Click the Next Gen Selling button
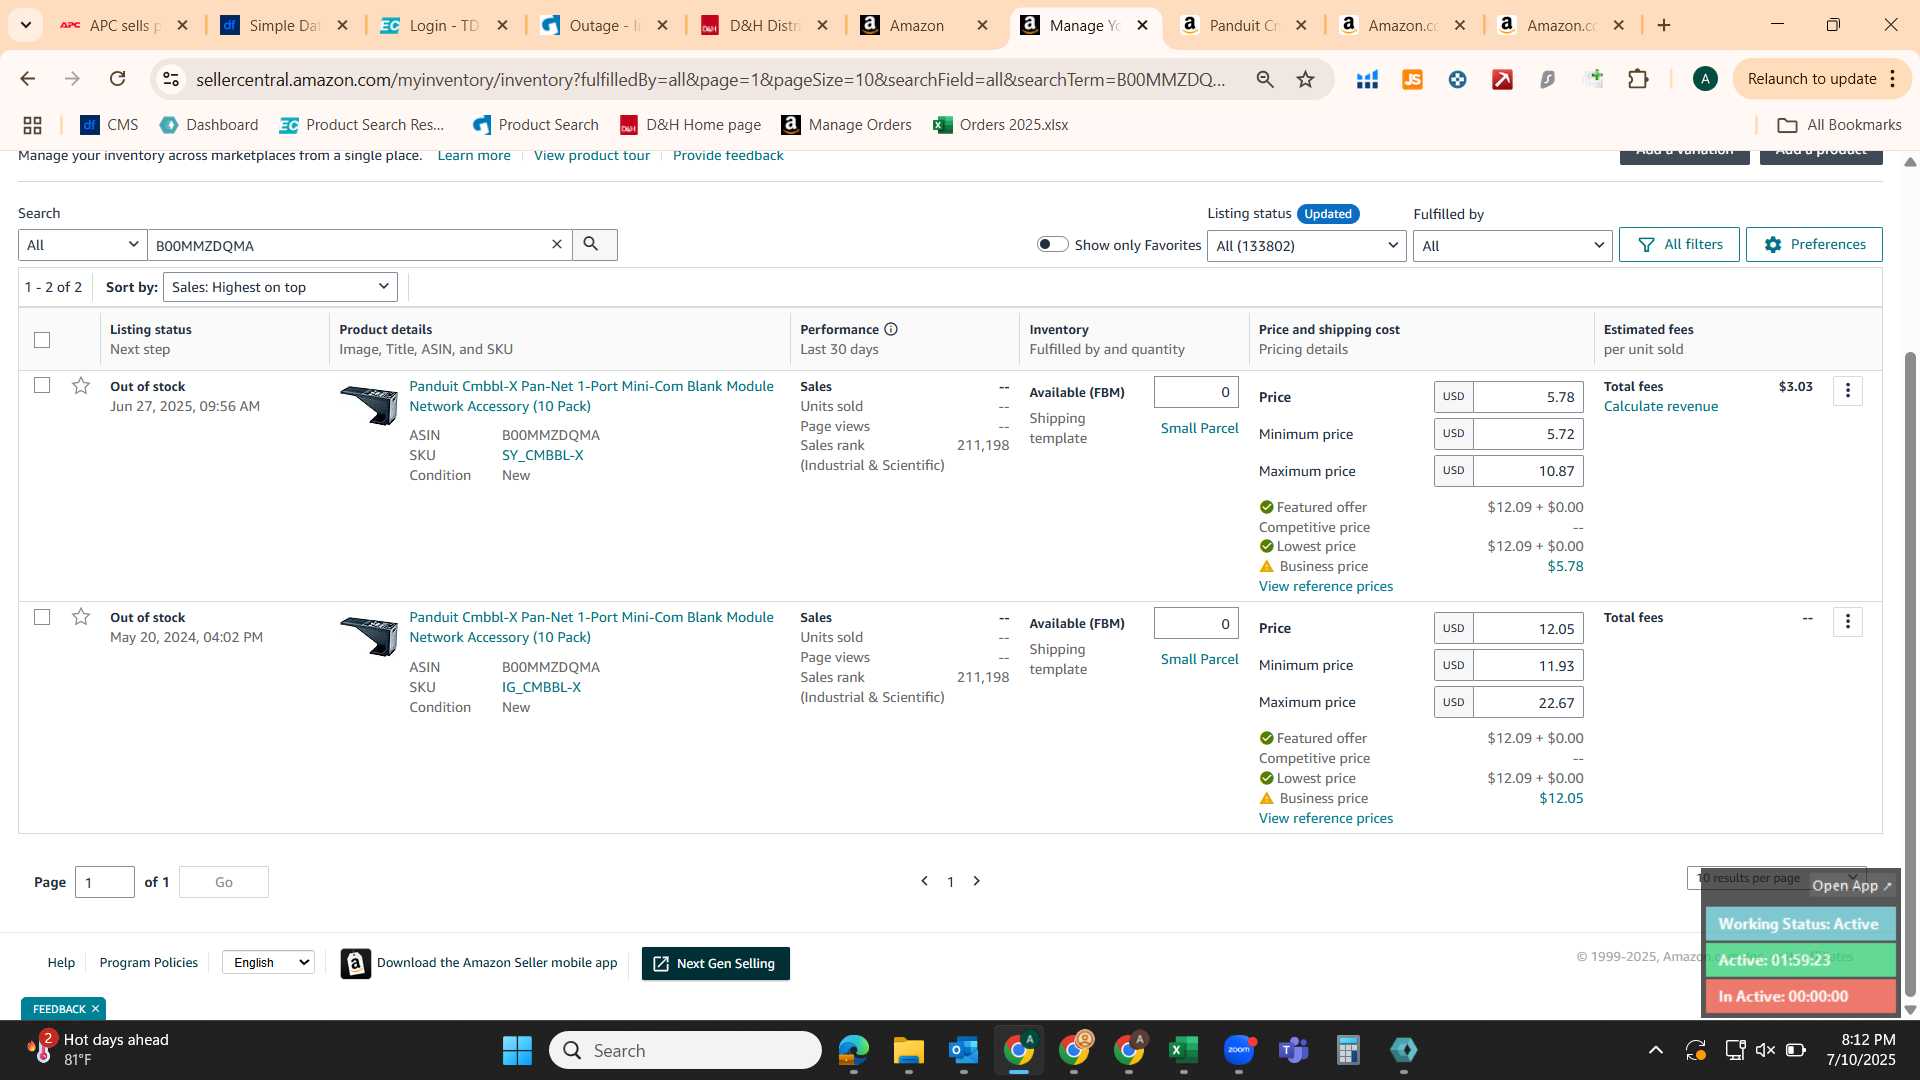 click(x=716, y=964)
